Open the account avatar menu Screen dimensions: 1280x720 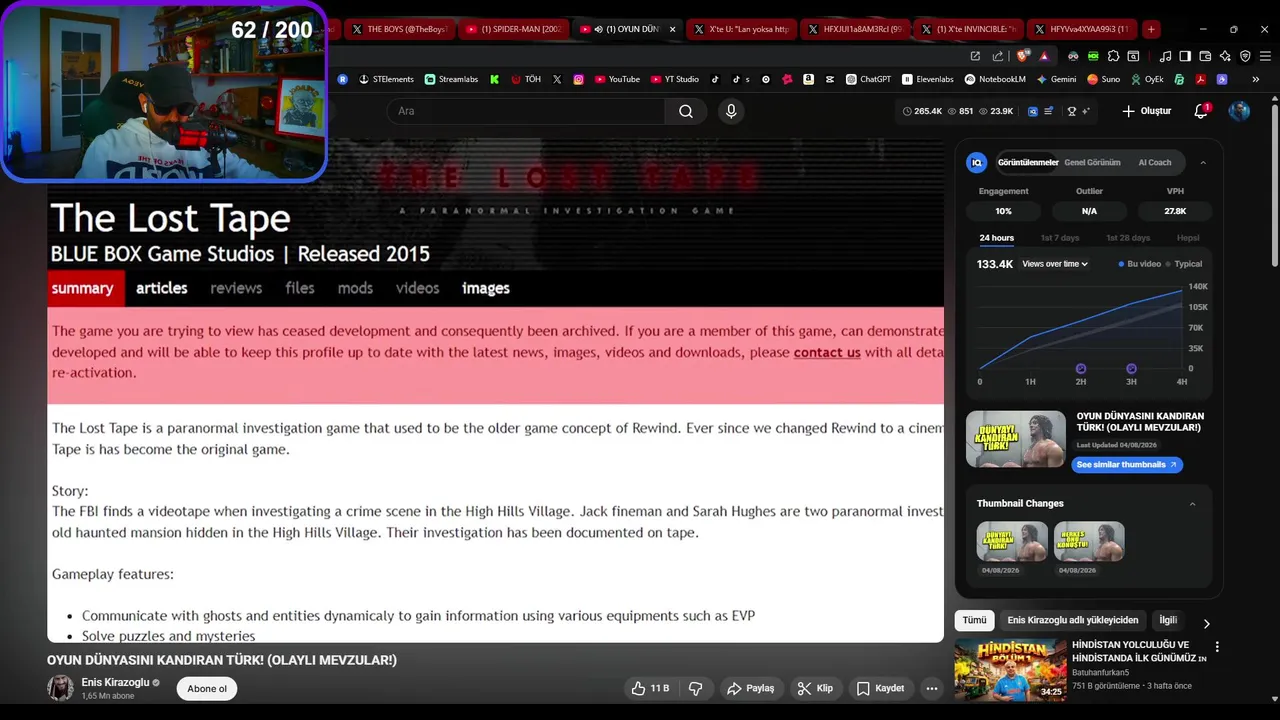pos(1239,111)
